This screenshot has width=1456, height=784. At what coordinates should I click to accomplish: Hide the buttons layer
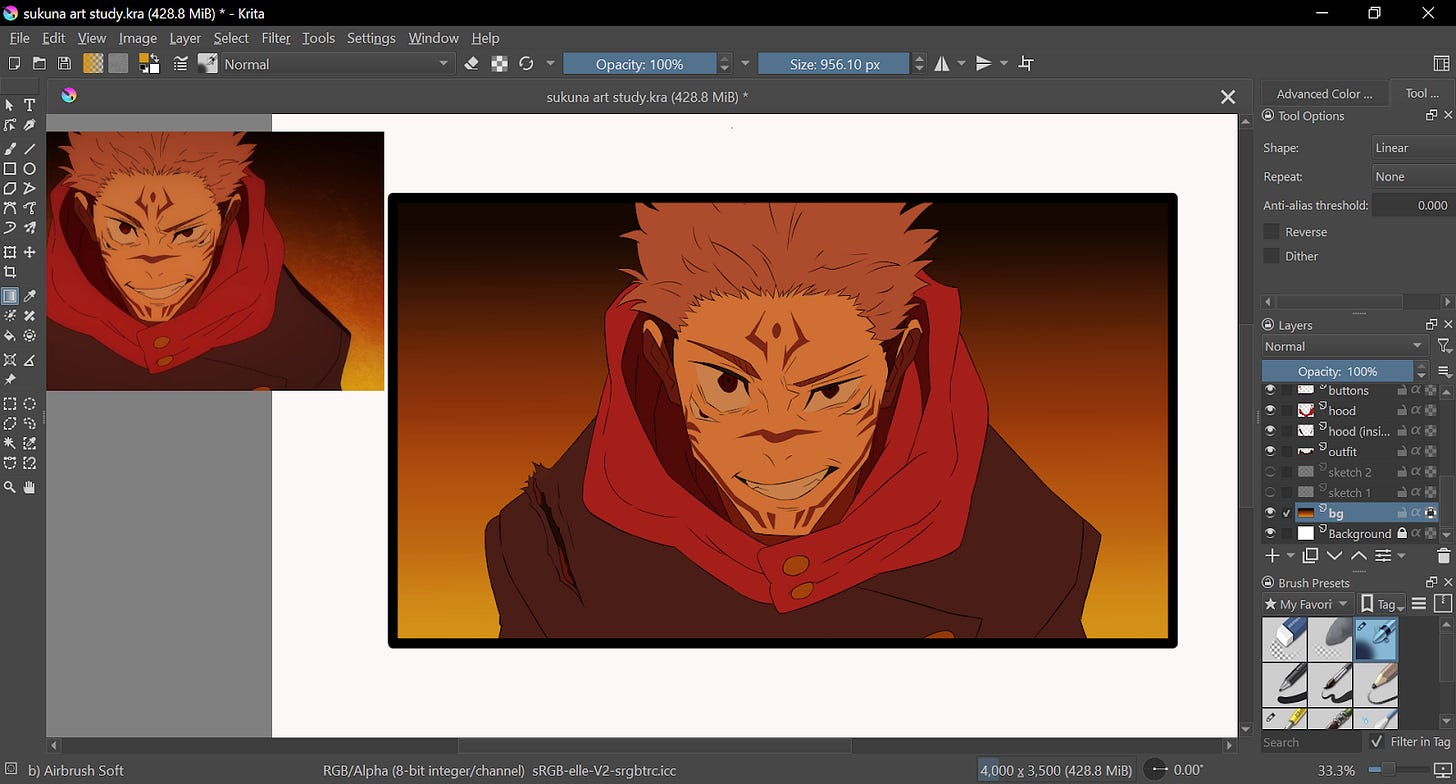coord(1270,390)
